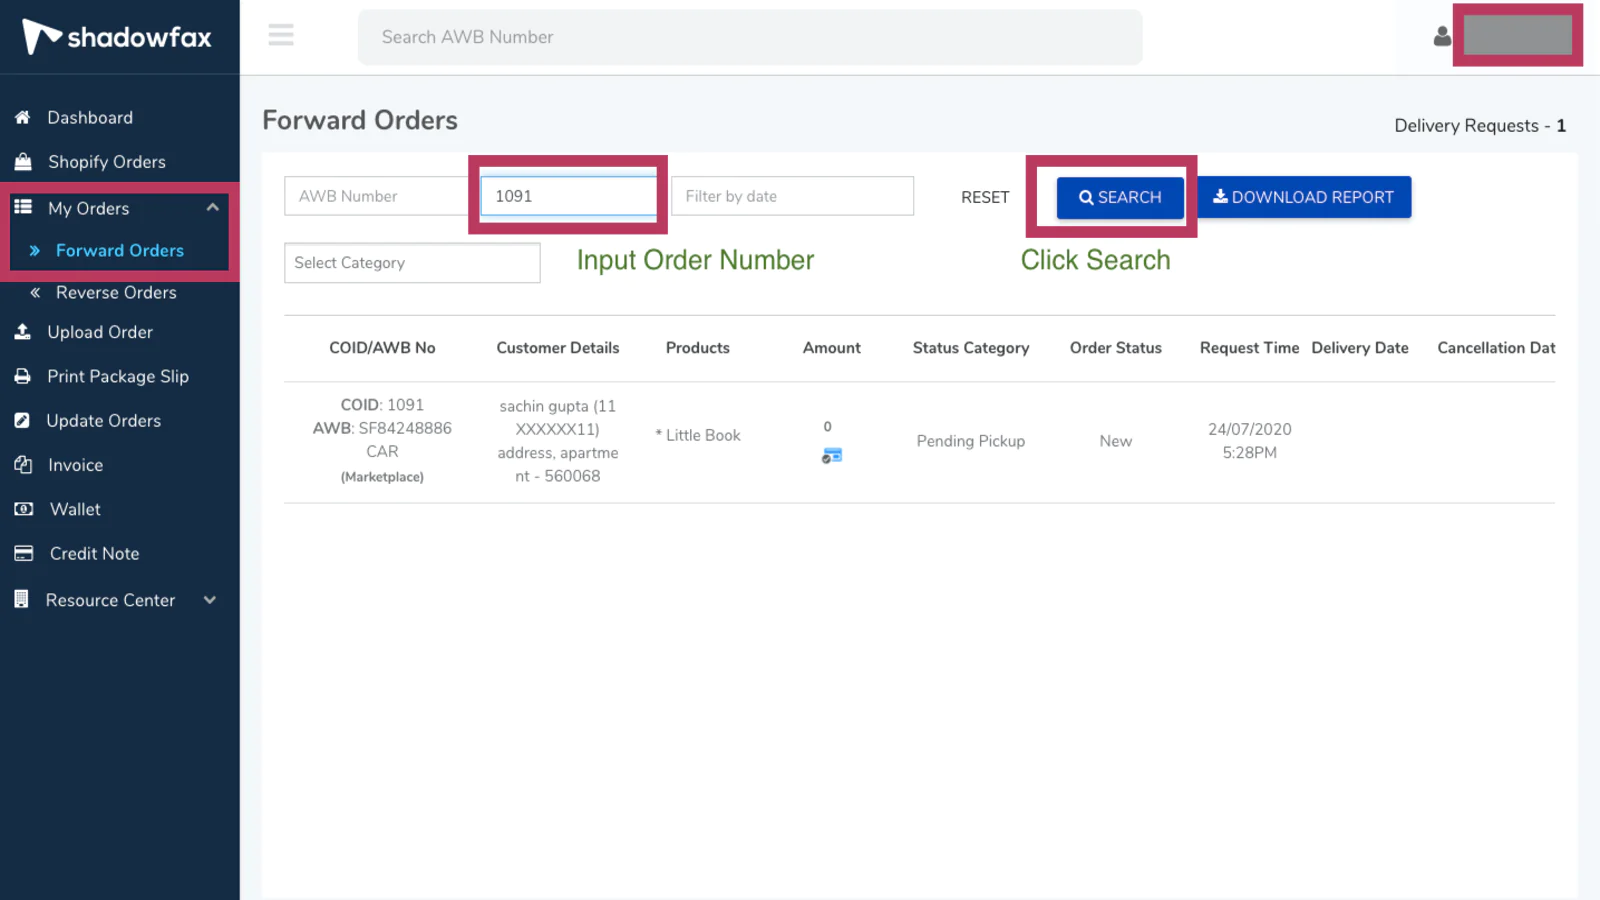Select the Upload Order icon

click(x=23, y=332)
